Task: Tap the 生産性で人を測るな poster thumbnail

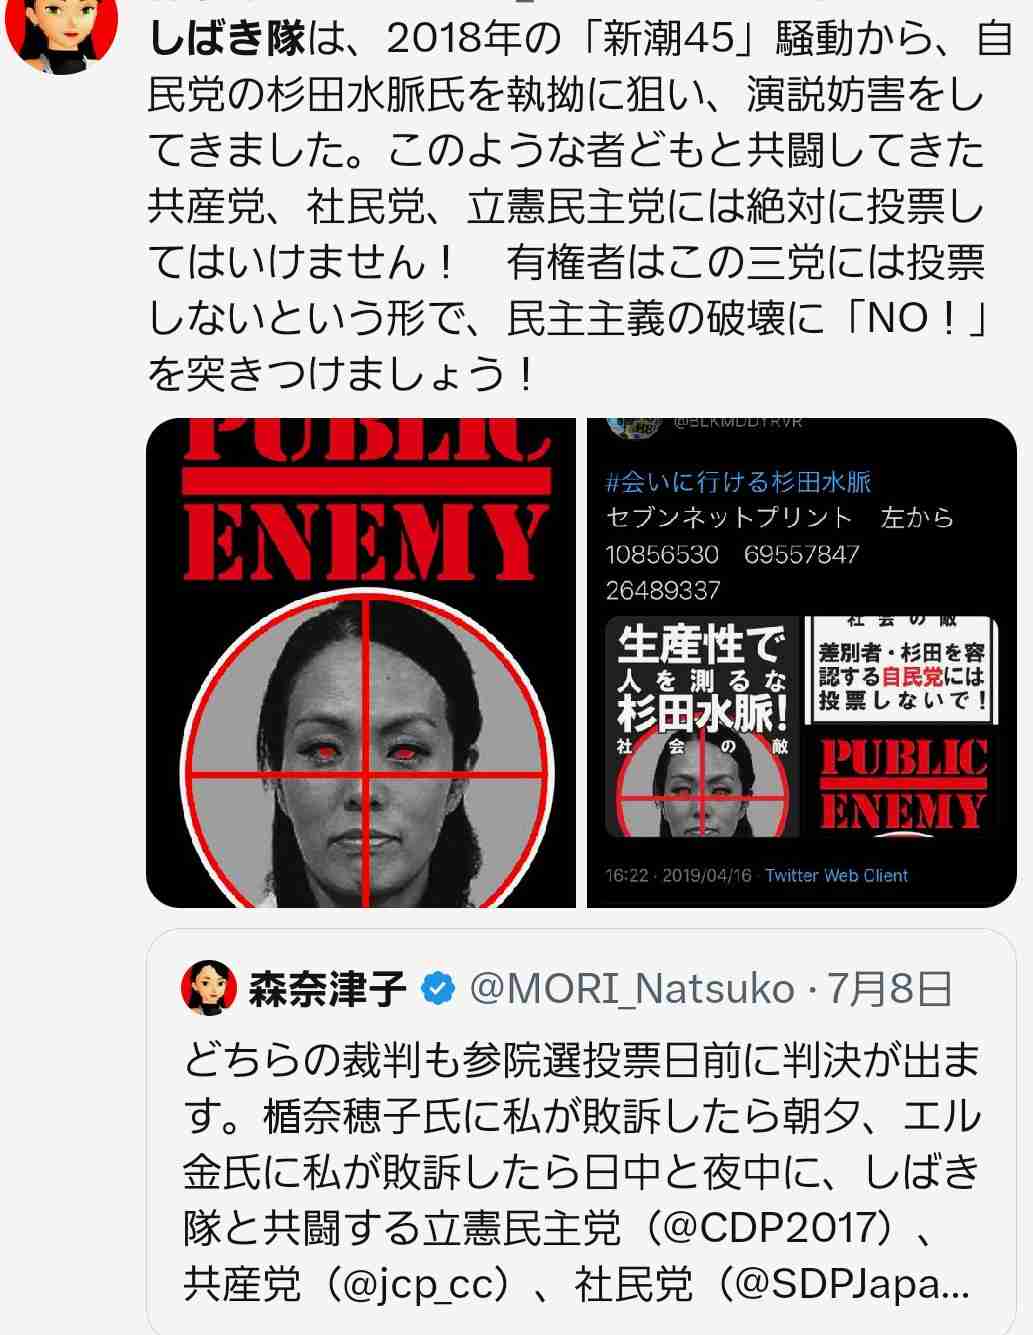Action: click(702, 726)
